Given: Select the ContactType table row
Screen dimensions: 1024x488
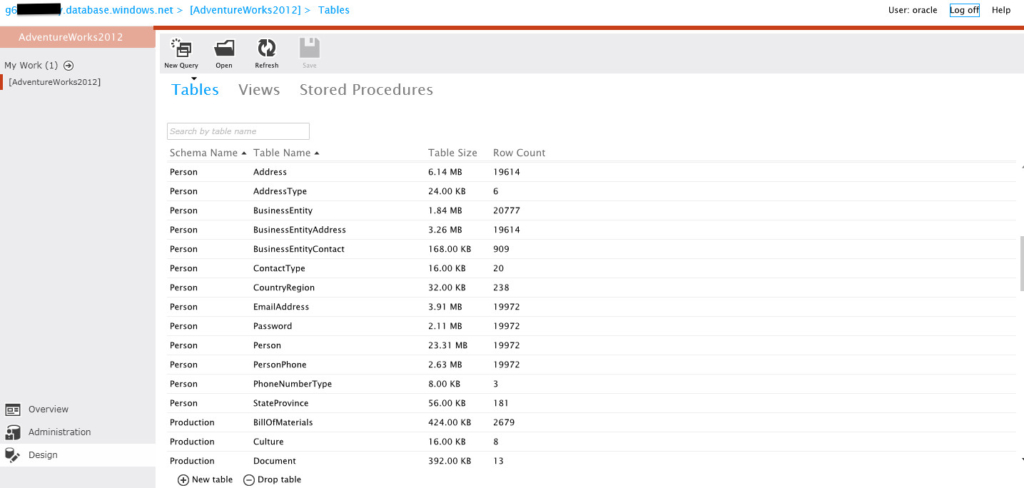Looking at the screenshot, I should click(x=592, y=268).
